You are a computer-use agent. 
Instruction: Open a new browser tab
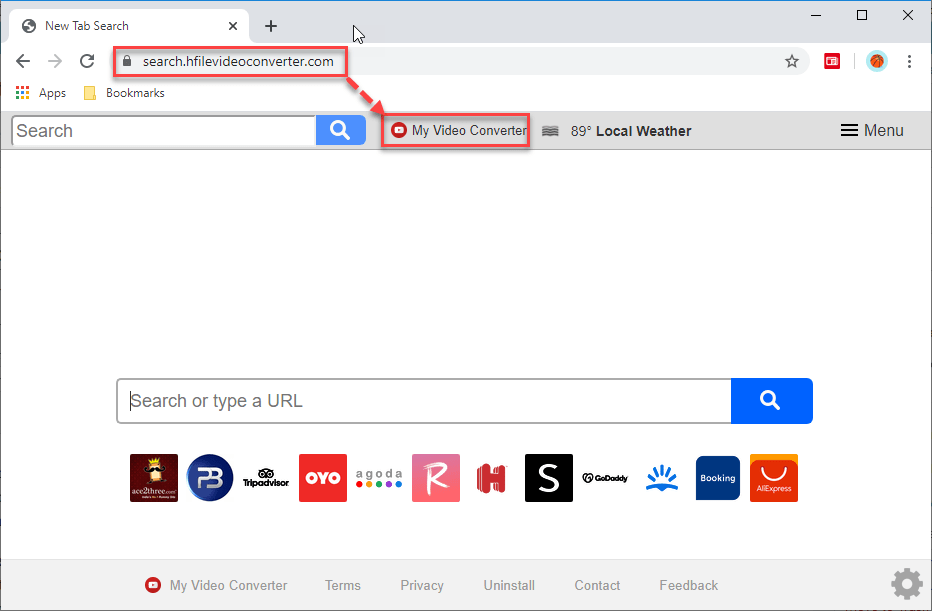tap(271, 26)
